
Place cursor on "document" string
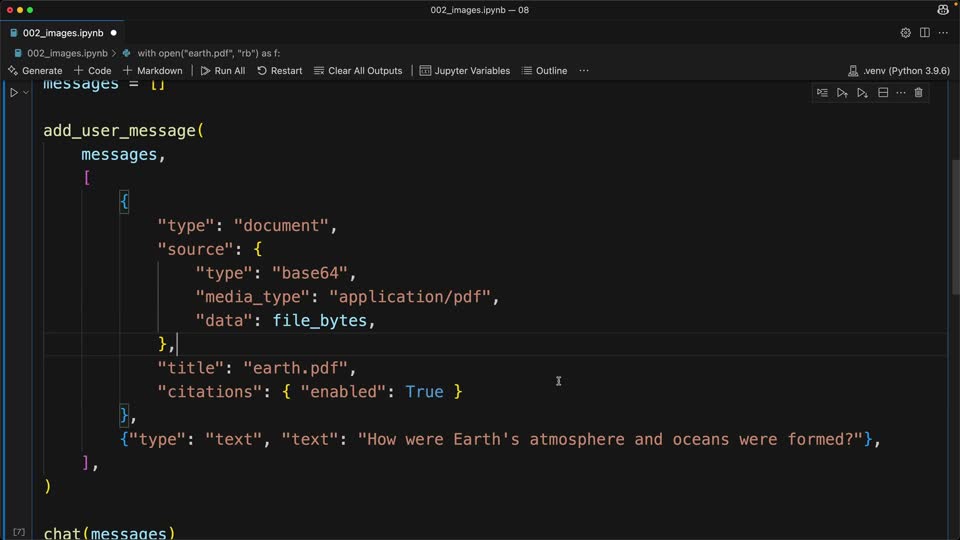pyautogui.click(x=281, y=226)
